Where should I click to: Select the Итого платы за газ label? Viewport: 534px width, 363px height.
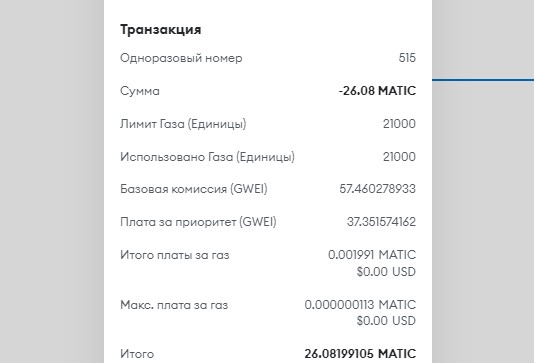coord(175,255)
